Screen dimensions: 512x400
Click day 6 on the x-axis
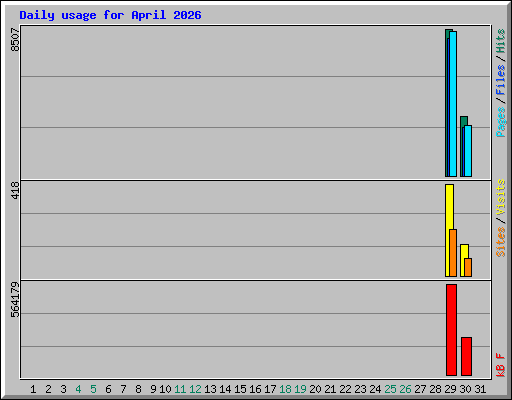click(x=108, y=389)
